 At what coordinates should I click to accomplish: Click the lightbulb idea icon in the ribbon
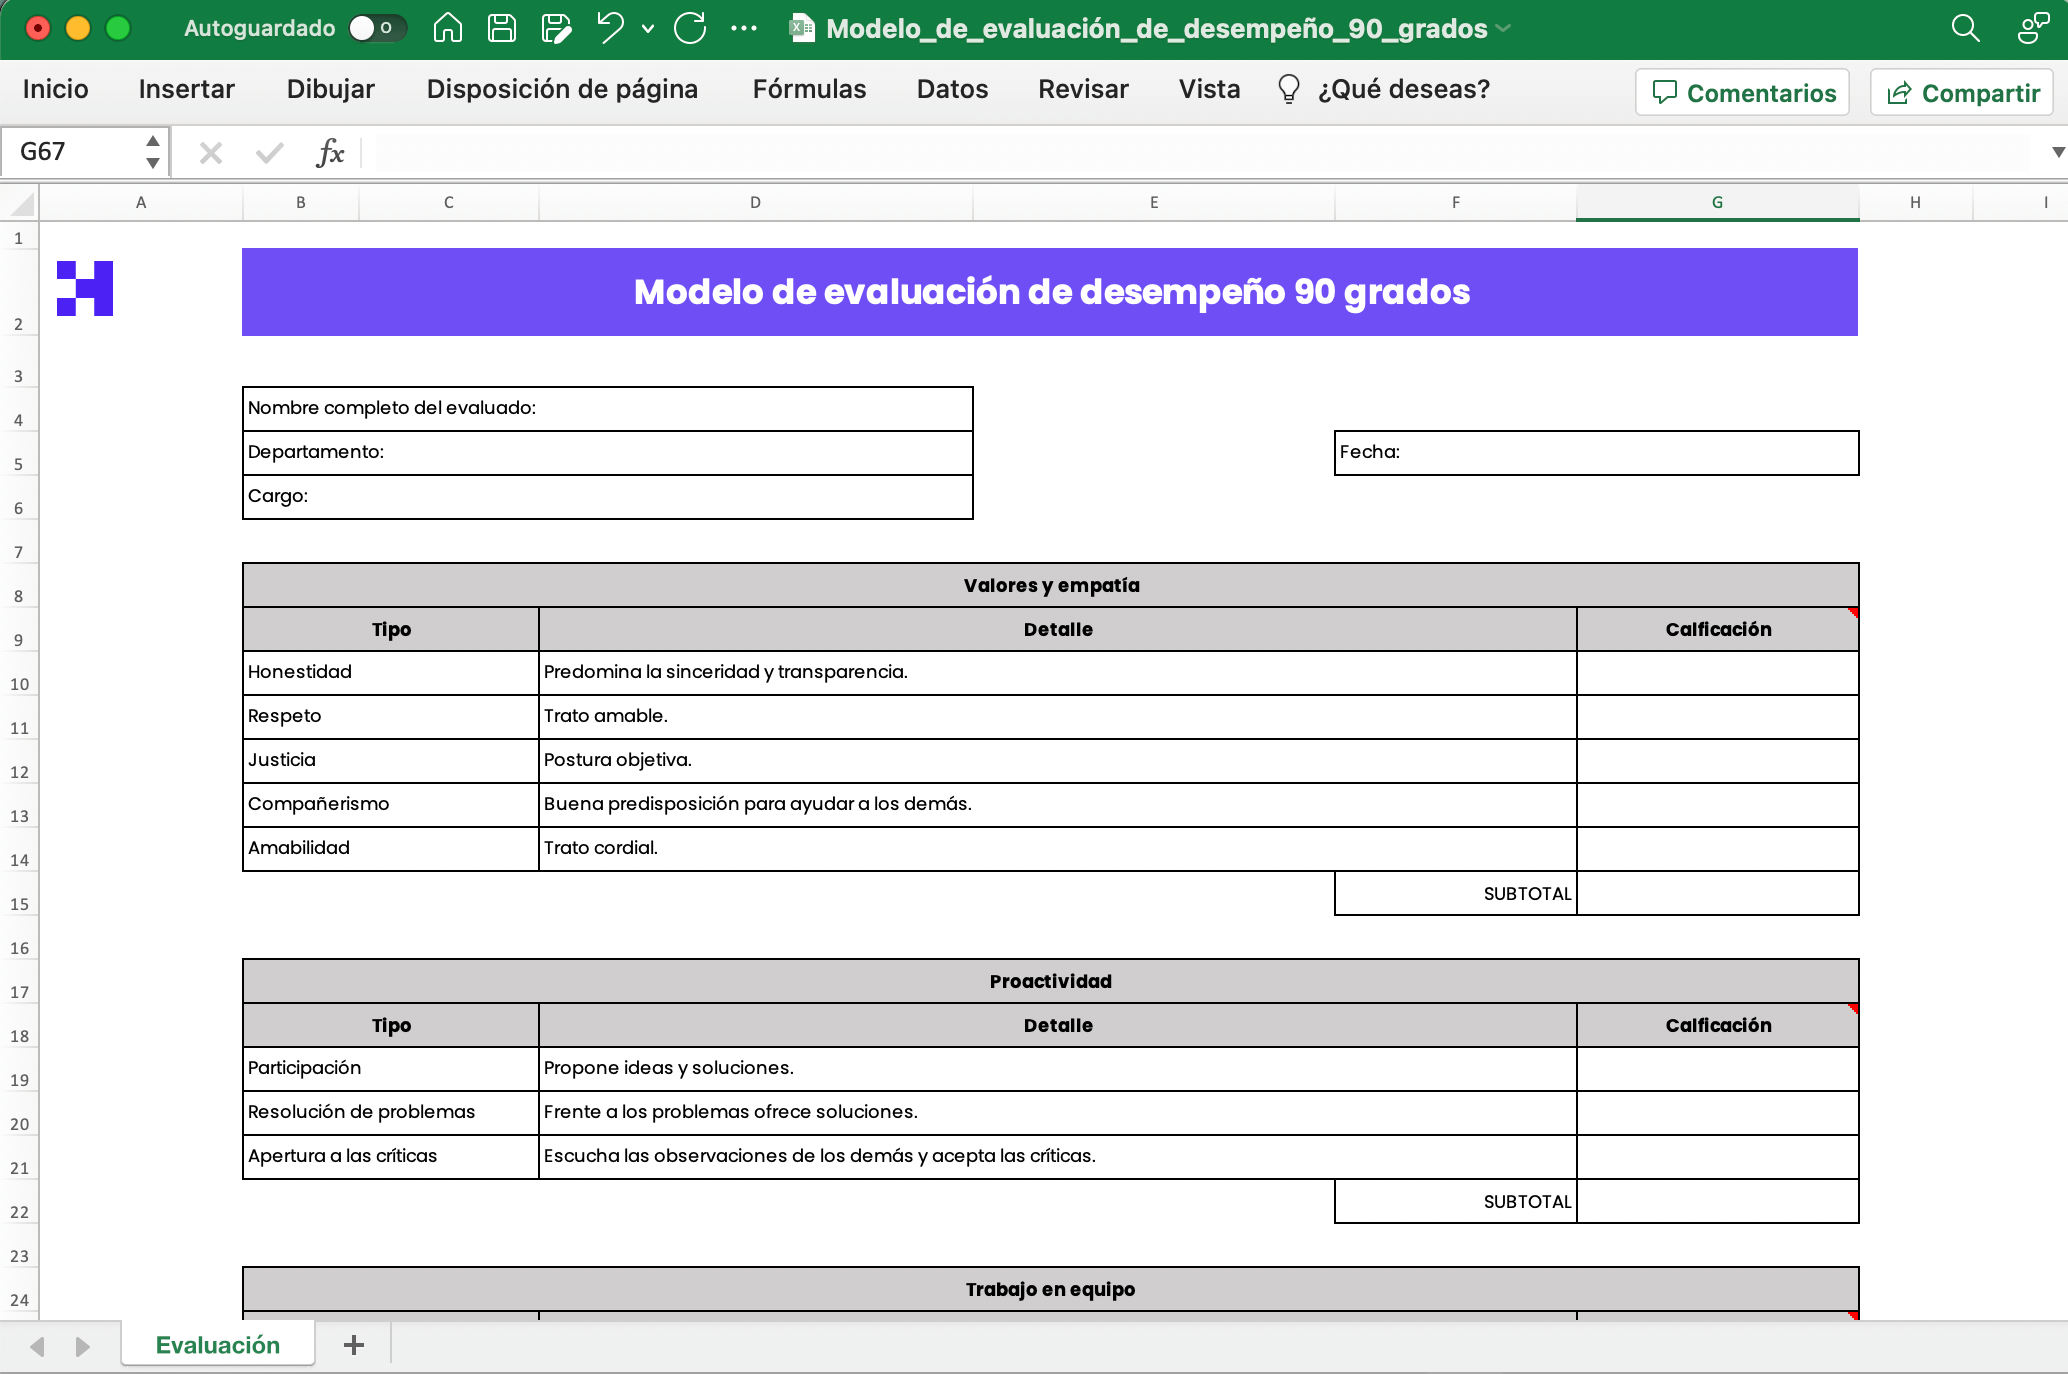point(1288,89)
